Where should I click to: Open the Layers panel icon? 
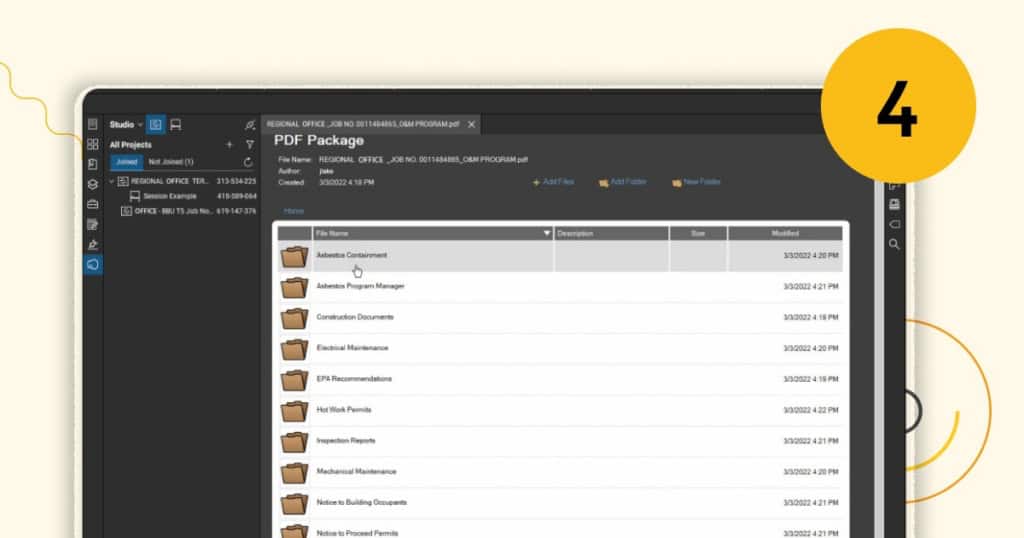[93, 184]
